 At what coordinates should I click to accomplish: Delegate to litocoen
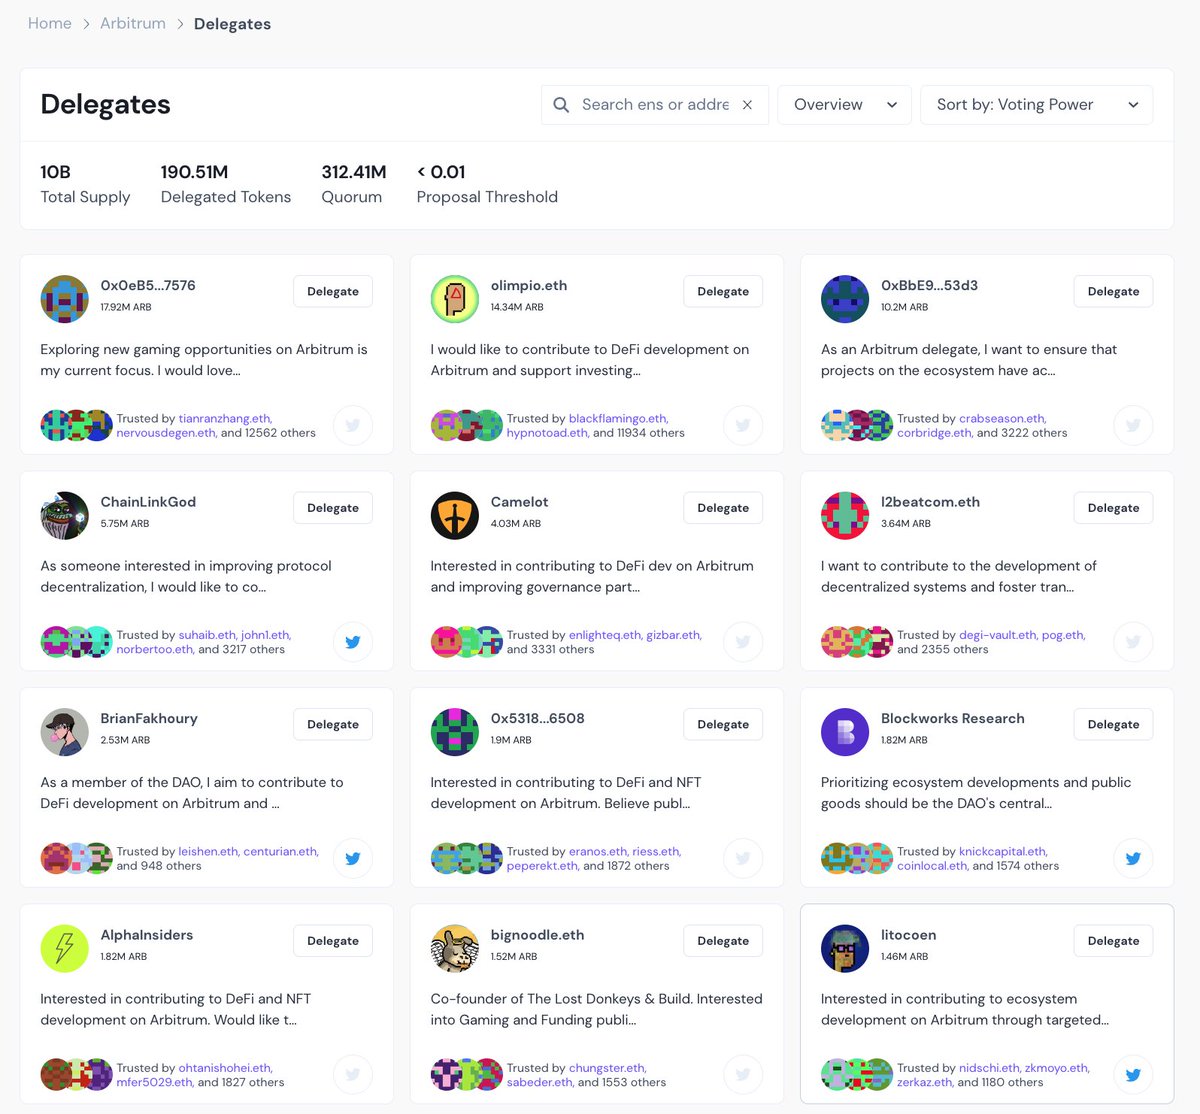tap(1113, 941)
